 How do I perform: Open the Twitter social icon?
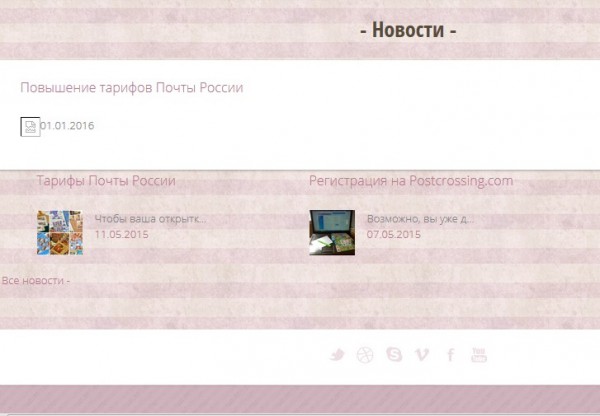coord(337,355)
